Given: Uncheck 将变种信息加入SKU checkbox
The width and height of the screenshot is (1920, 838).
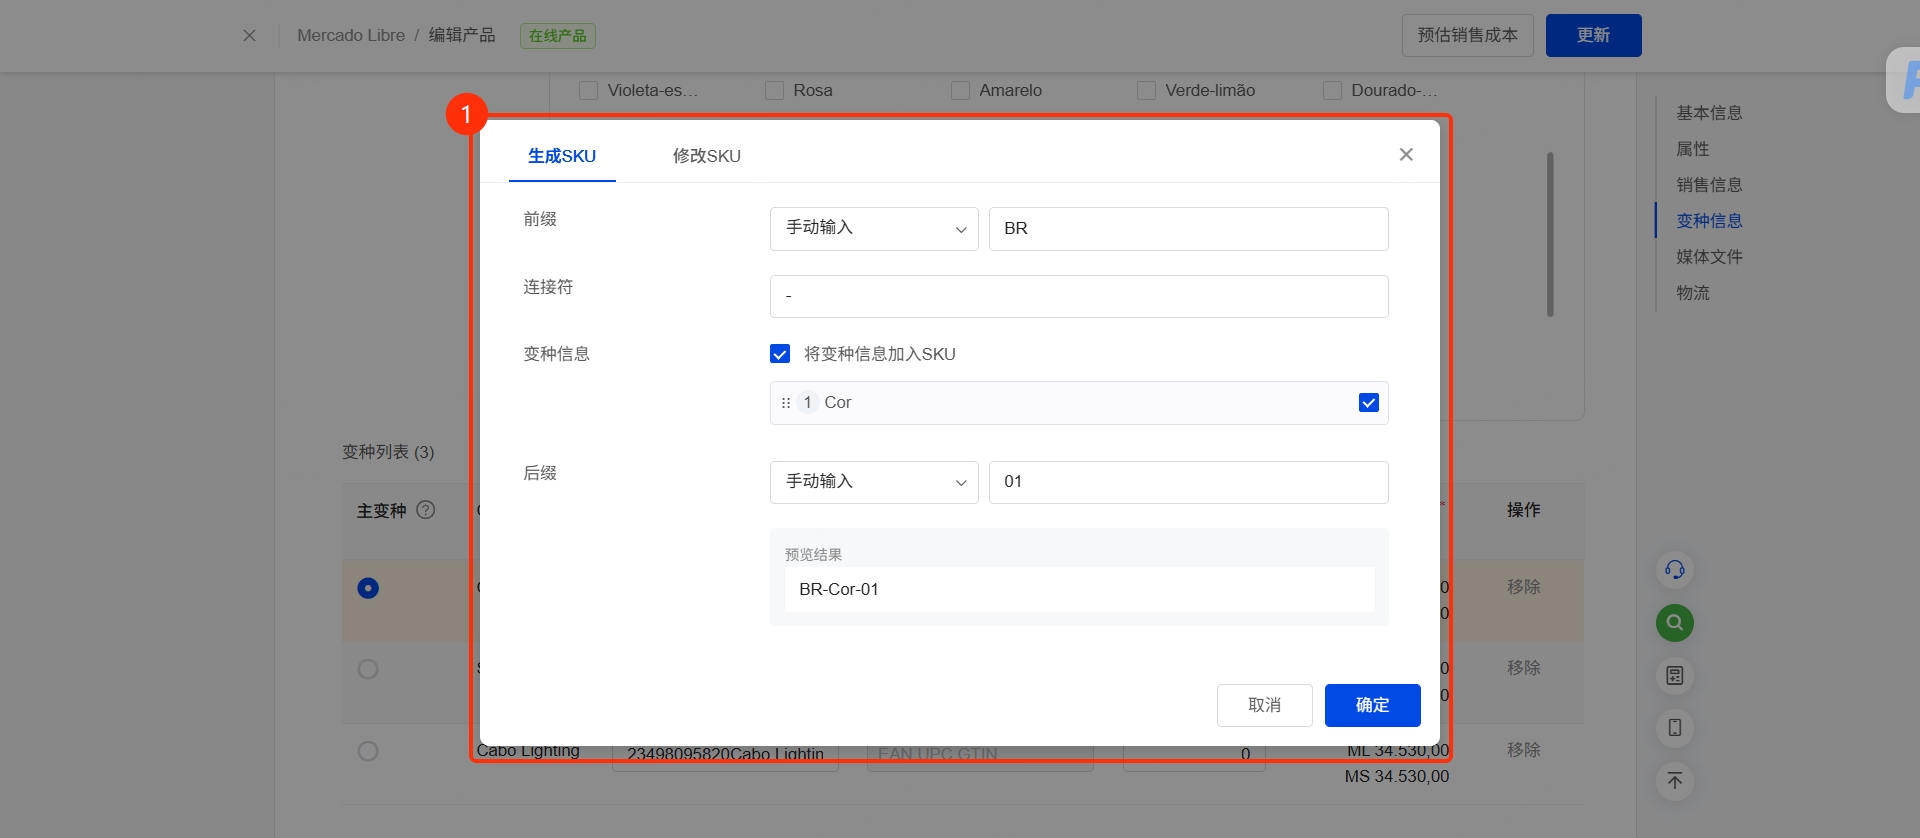Looking at the screenshot, I should pos(780,354).
